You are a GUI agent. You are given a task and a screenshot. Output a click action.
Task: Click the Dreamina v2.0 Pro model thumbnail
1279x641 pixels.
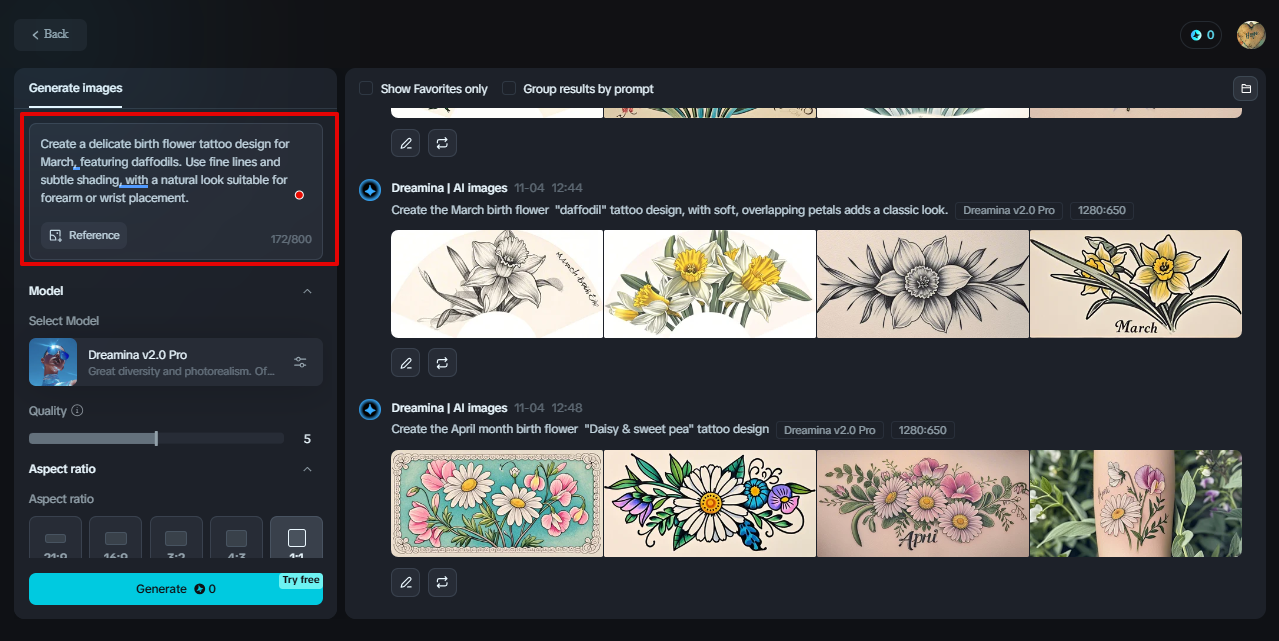tap(53, 362)
